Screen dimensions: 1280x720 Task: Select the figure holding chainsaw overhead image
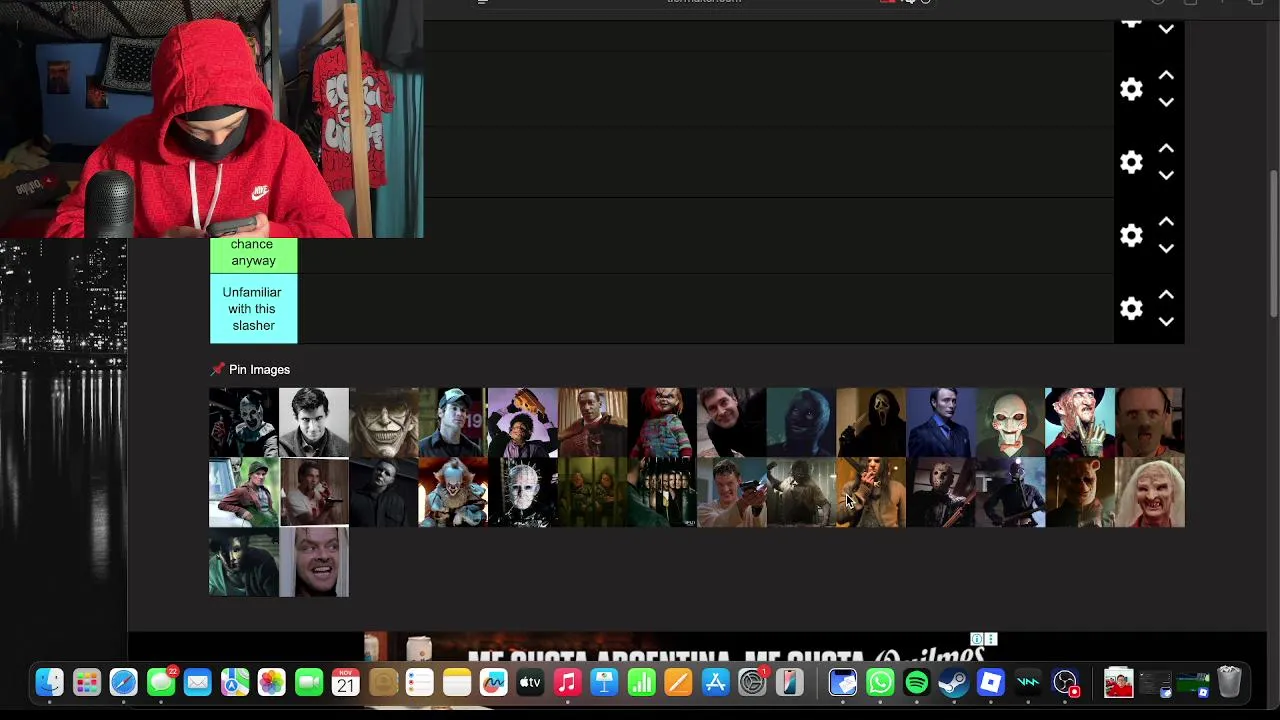[522, 423]
